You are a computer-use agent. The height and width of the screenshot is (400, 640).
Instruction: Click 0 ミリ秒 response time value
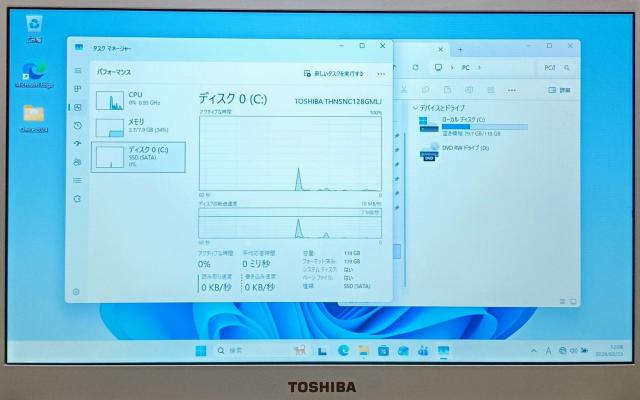[x=256, y=264]
